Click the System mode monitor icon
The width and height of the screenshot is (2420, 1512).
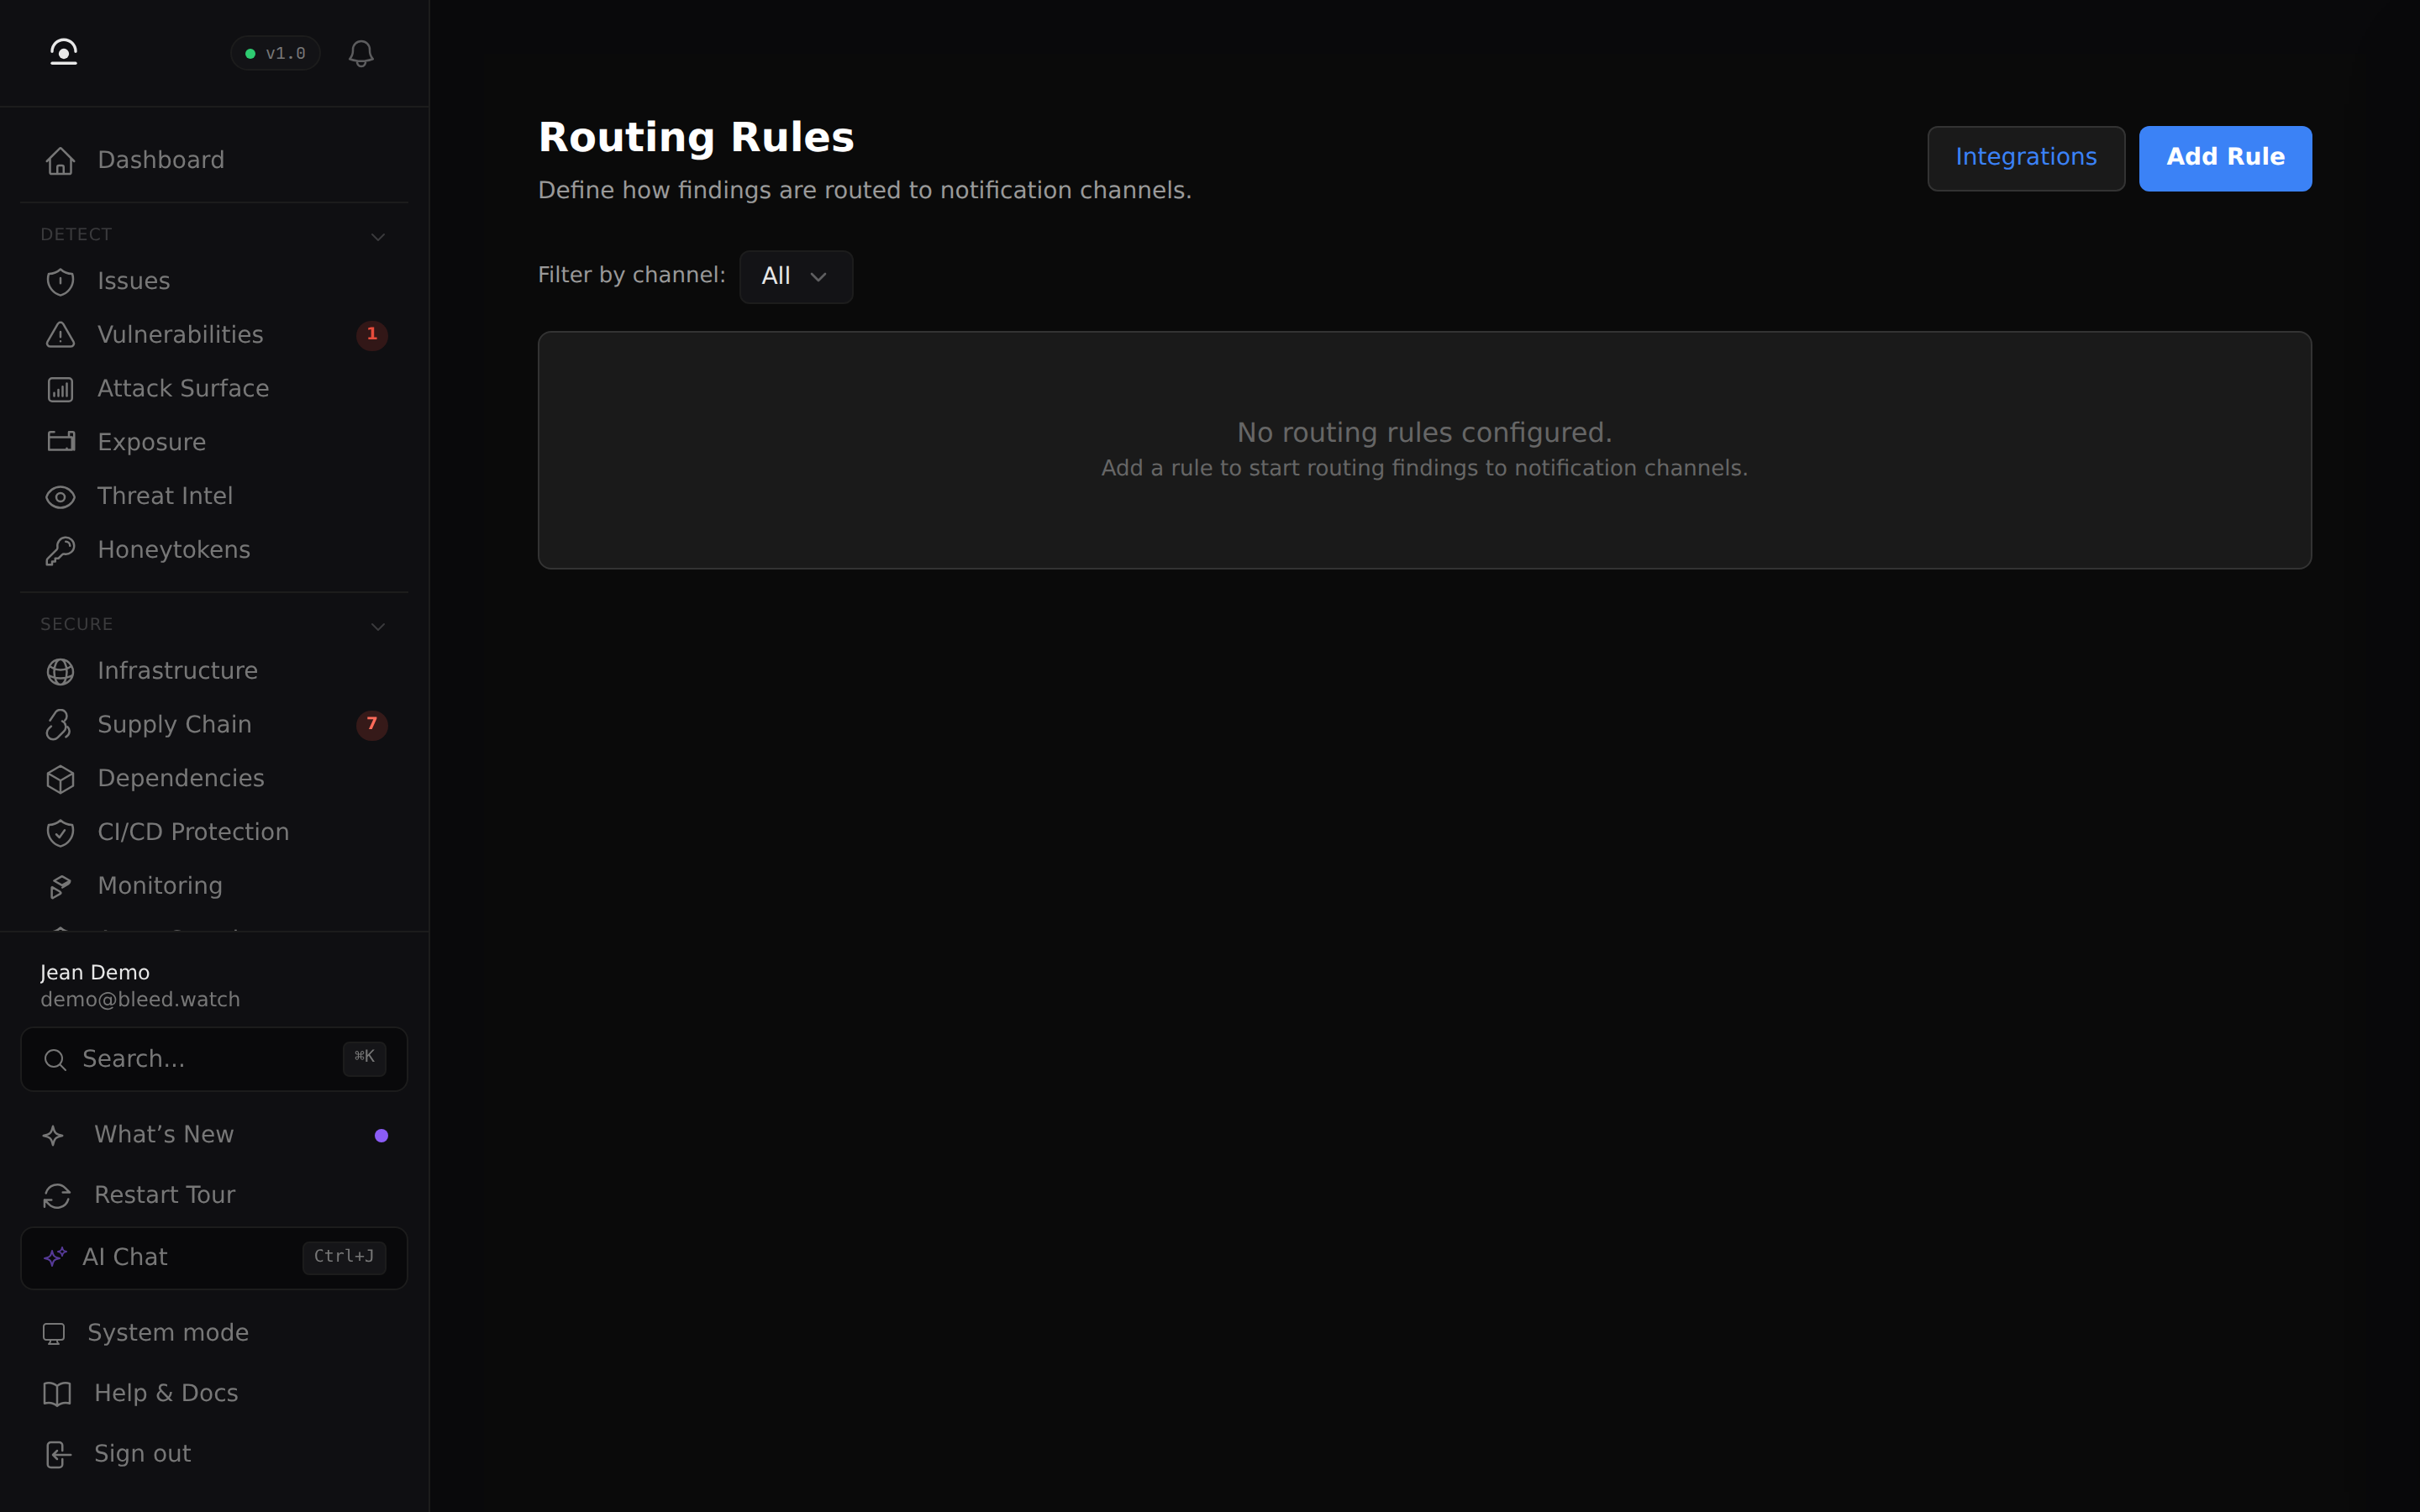pyautogui.click(x=54, y=1334)
